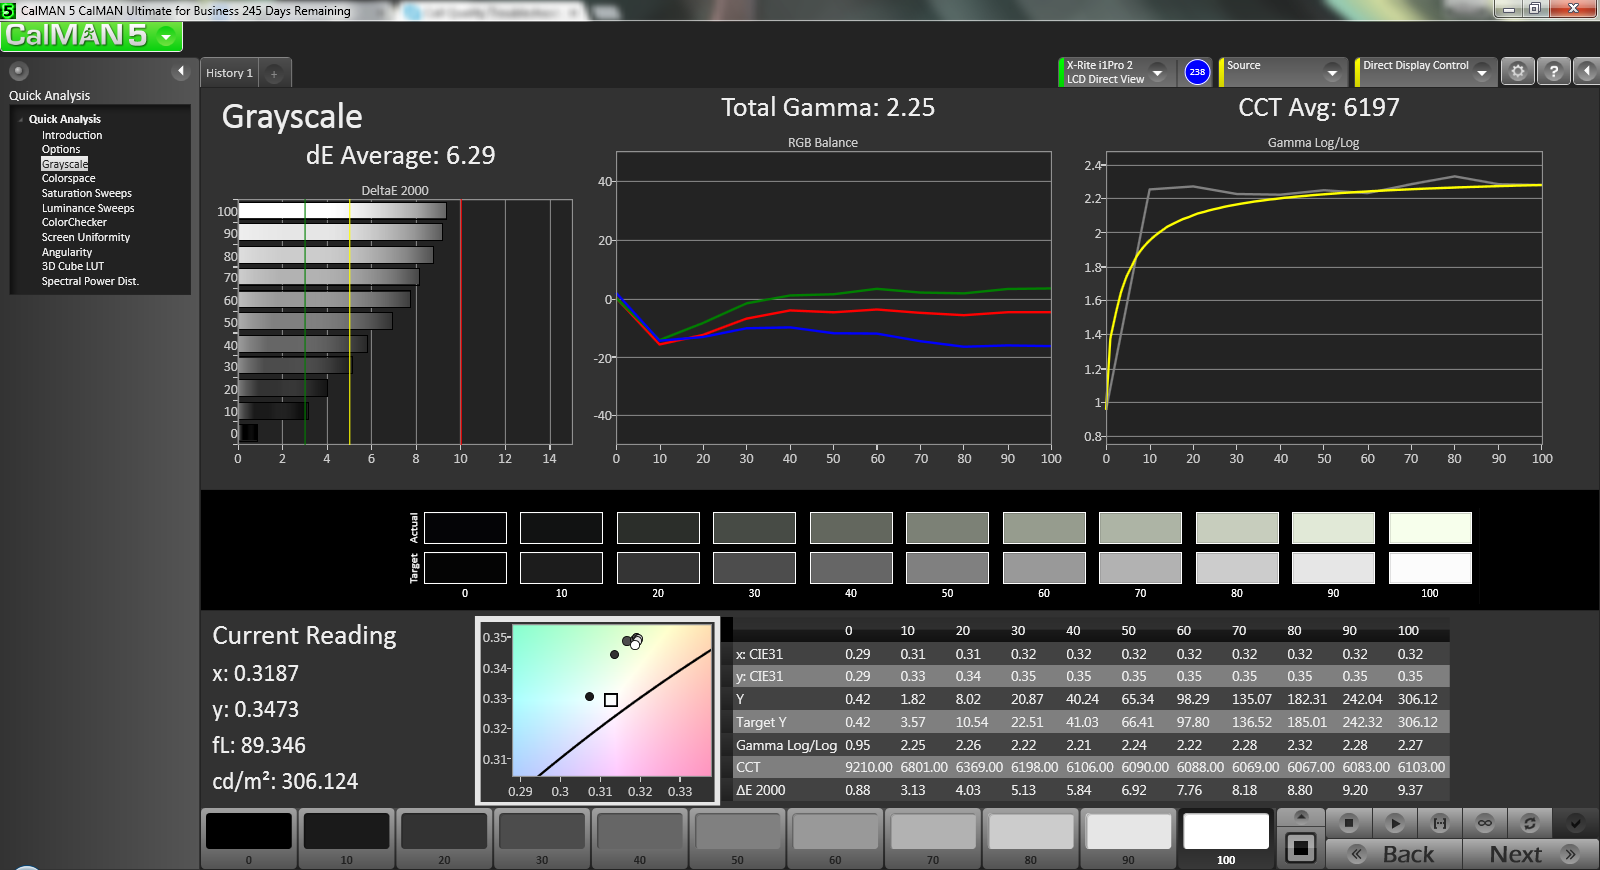
Task: Select the Grayscale page in sidebar
Action: click(65, 164)
